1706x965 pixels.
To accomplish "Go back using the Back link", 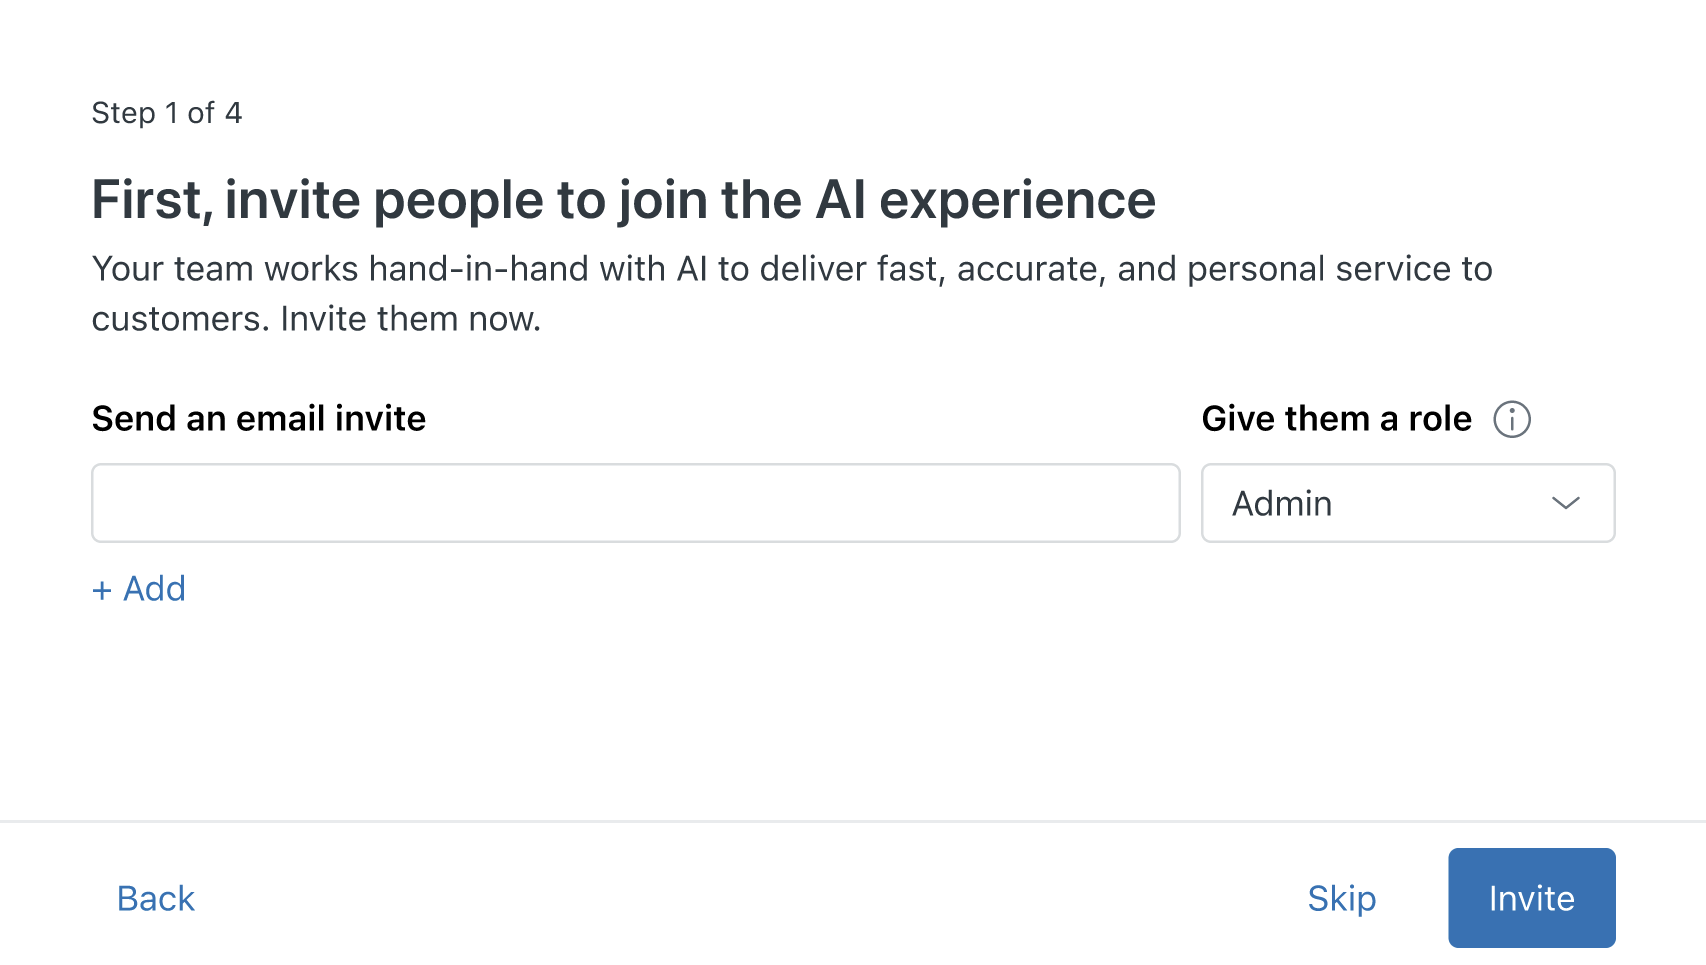I will pos(156,898).
